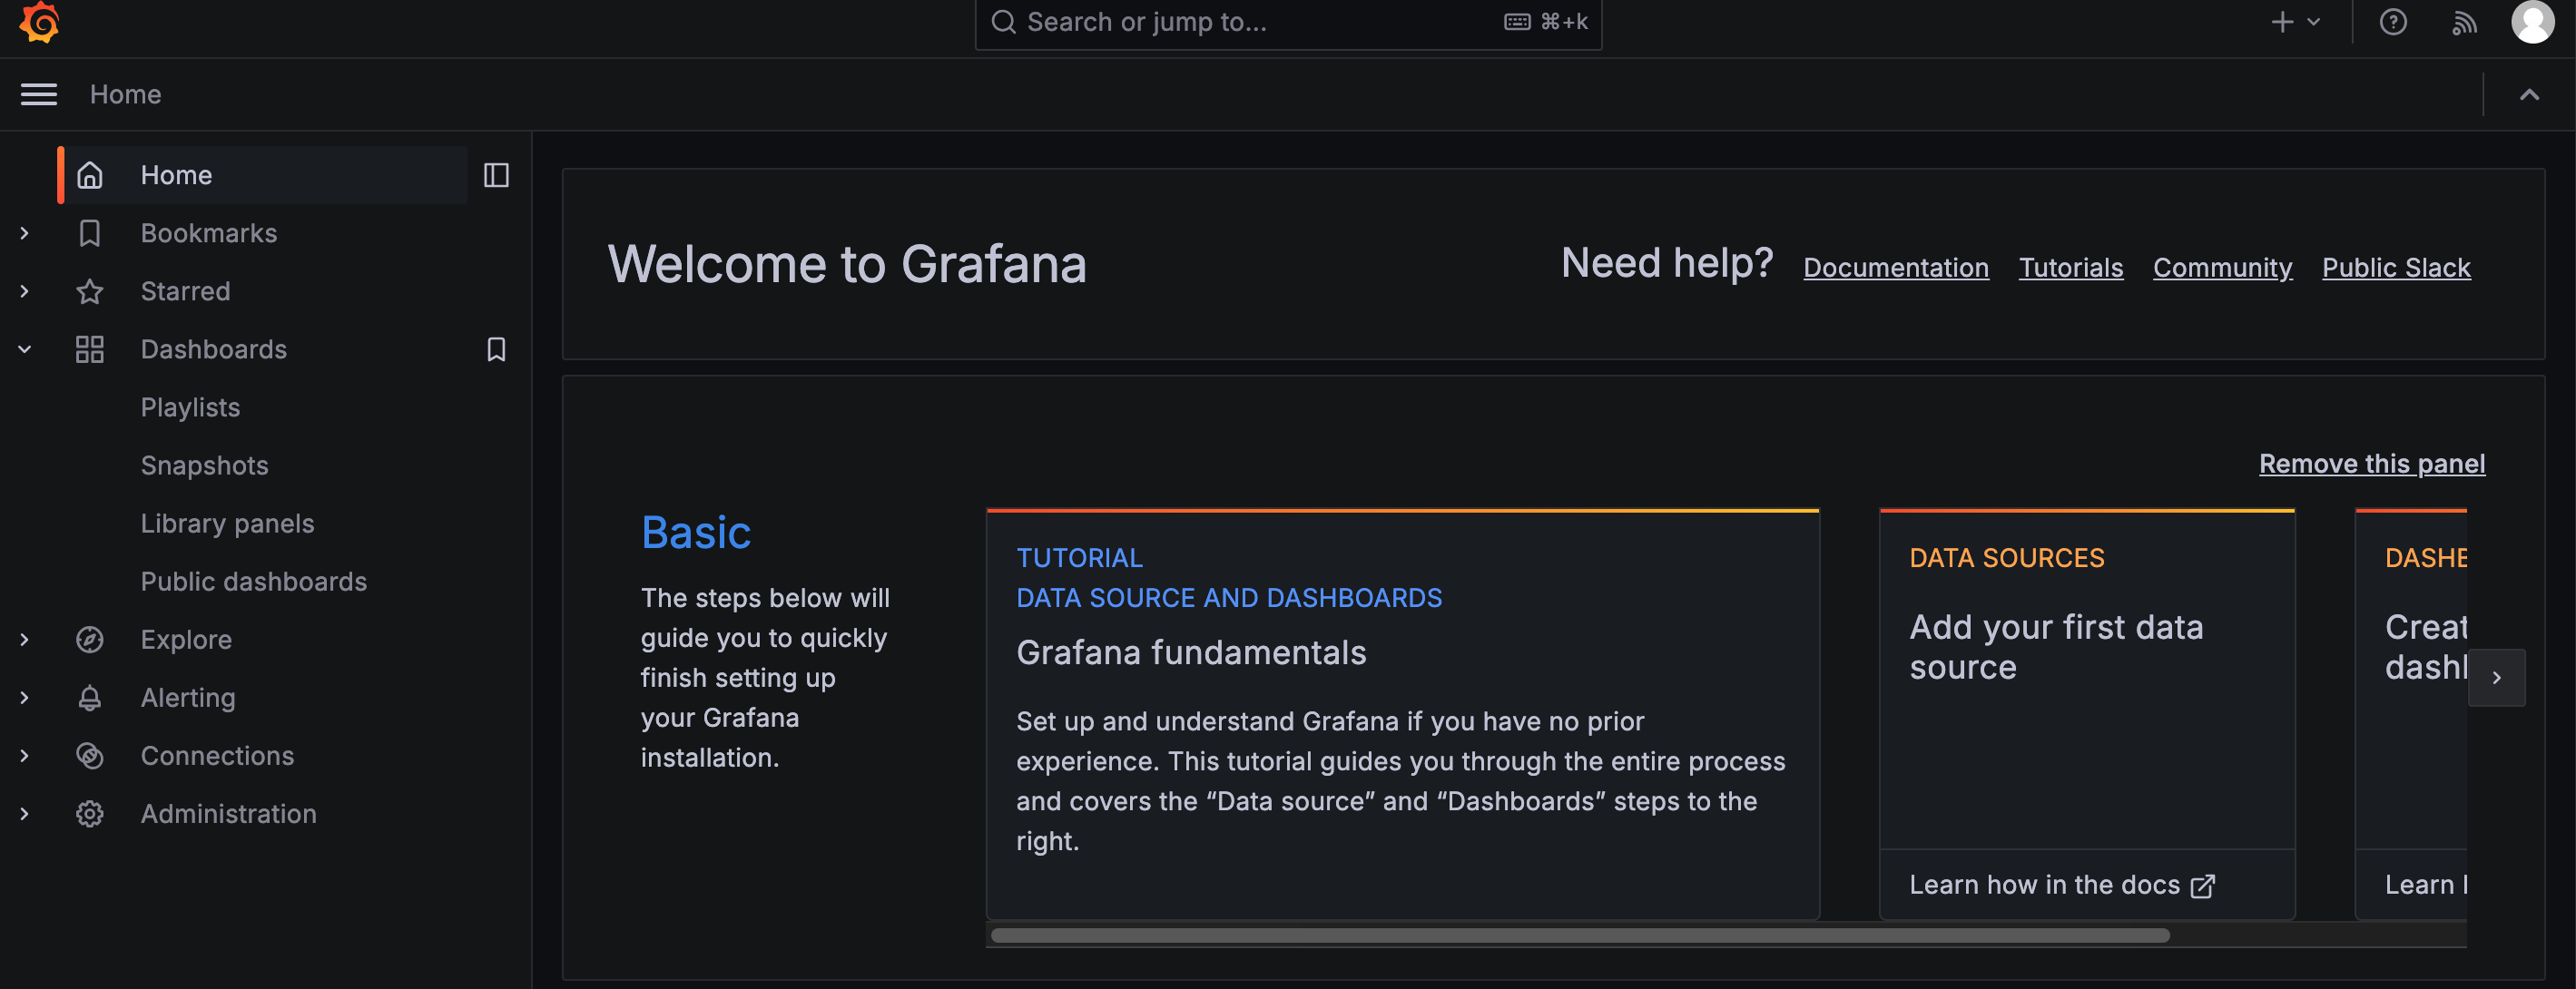2576x989 pixels.
Task: Click the Search or jump to field
Action: coord(1288,22)
